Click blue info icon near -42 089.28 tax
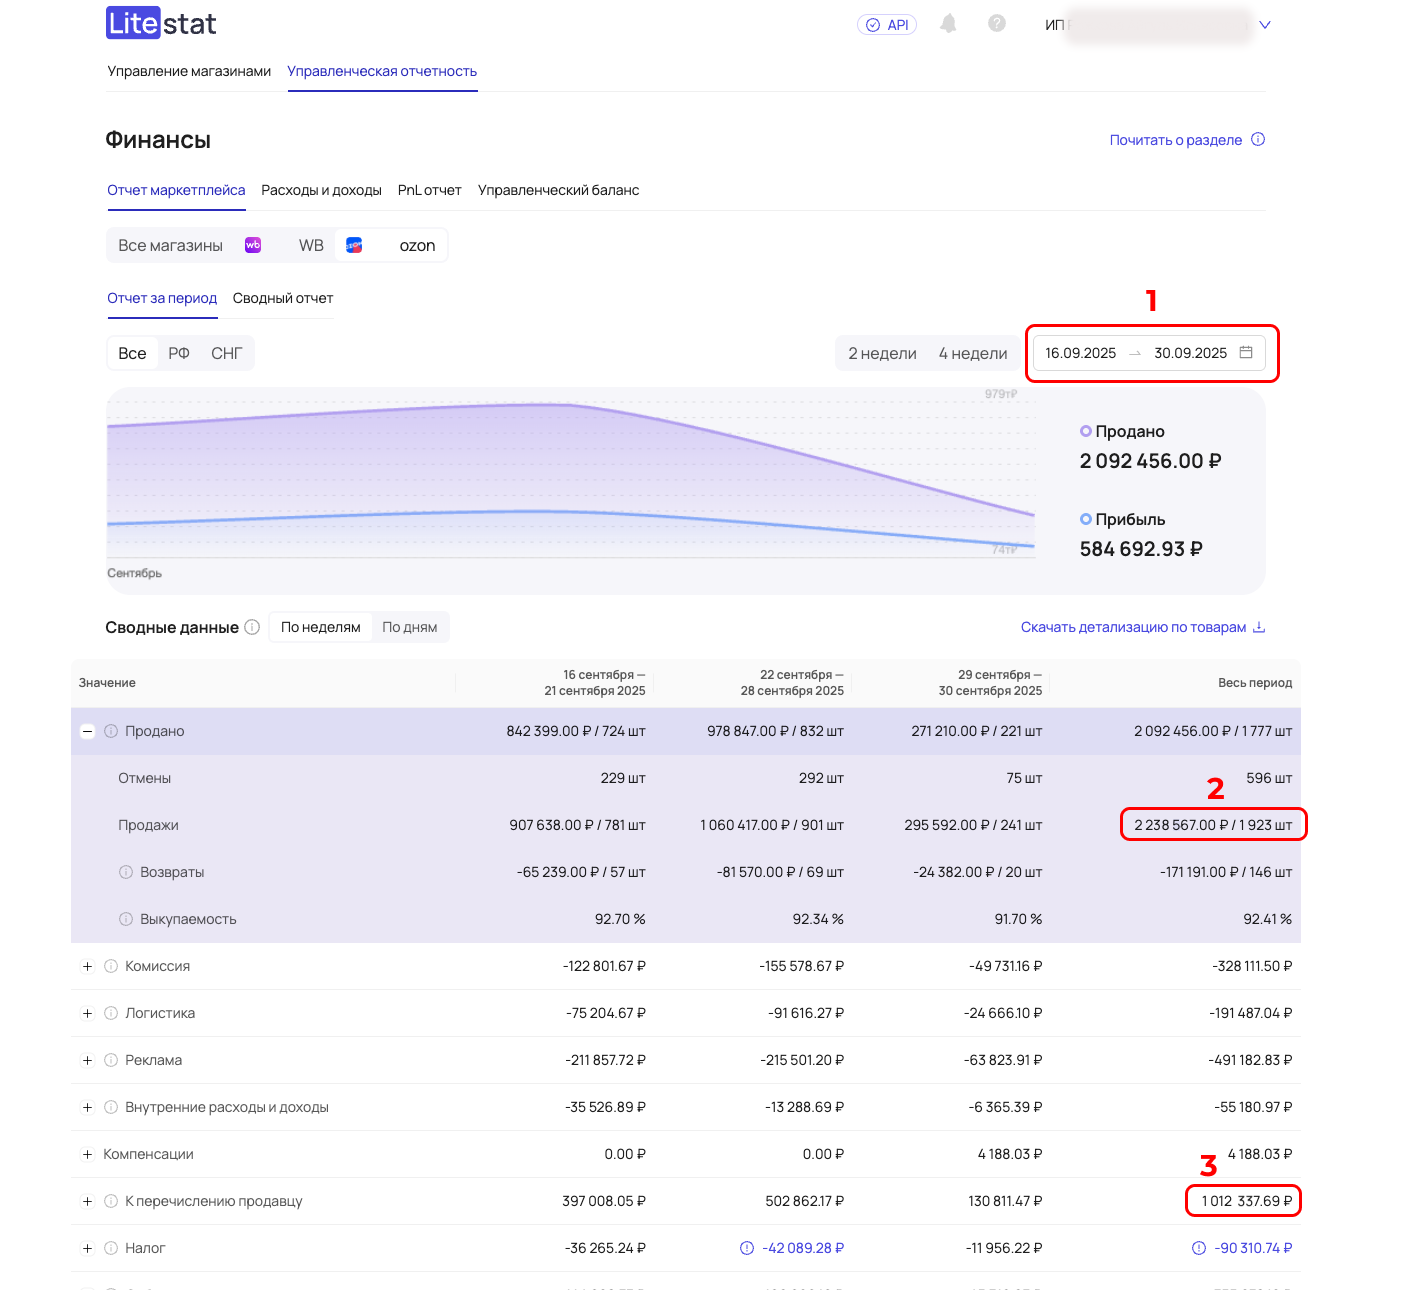This screenshot has height=1290, width=1402. pyautogui.click(x=746, y=1248)
